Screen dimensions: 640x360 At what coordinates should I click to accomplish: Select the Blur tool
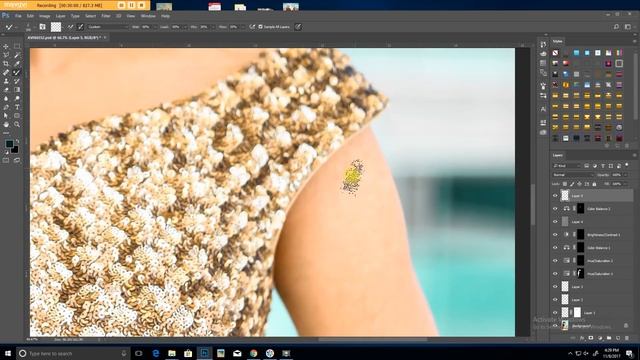6,98
